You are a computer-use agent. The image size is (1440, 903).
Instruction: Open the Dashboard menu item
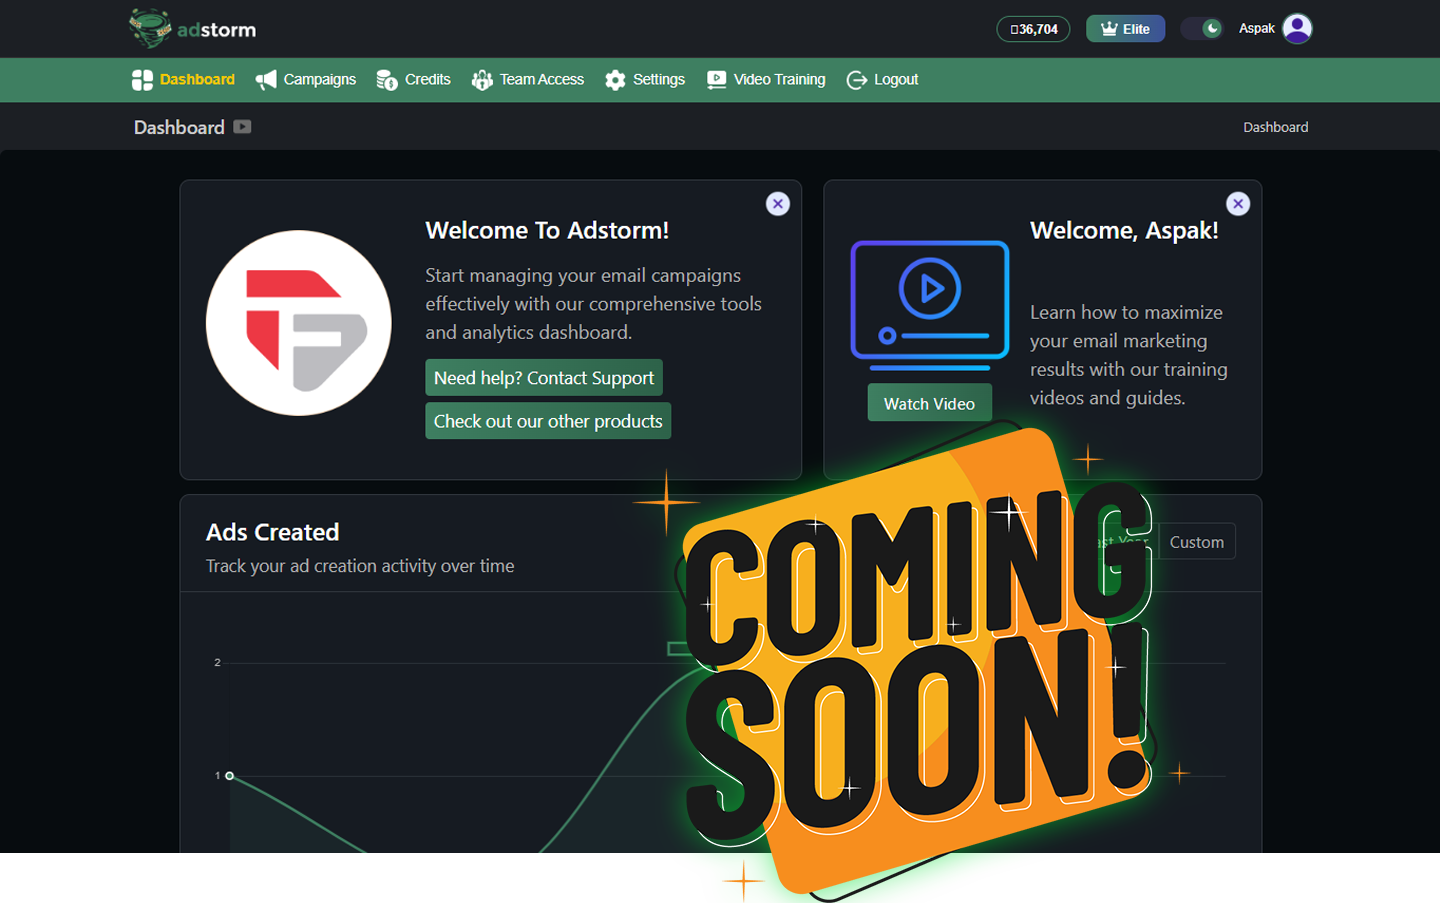click(x=183, y=80)
